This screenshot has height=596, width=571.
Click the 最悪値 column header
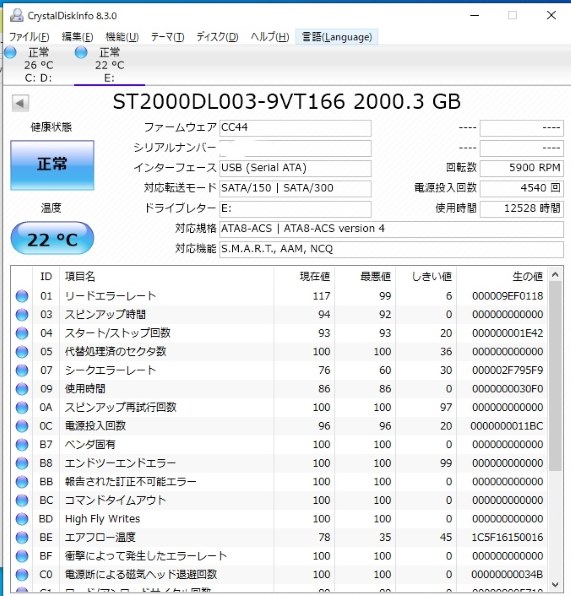[365, 276]
